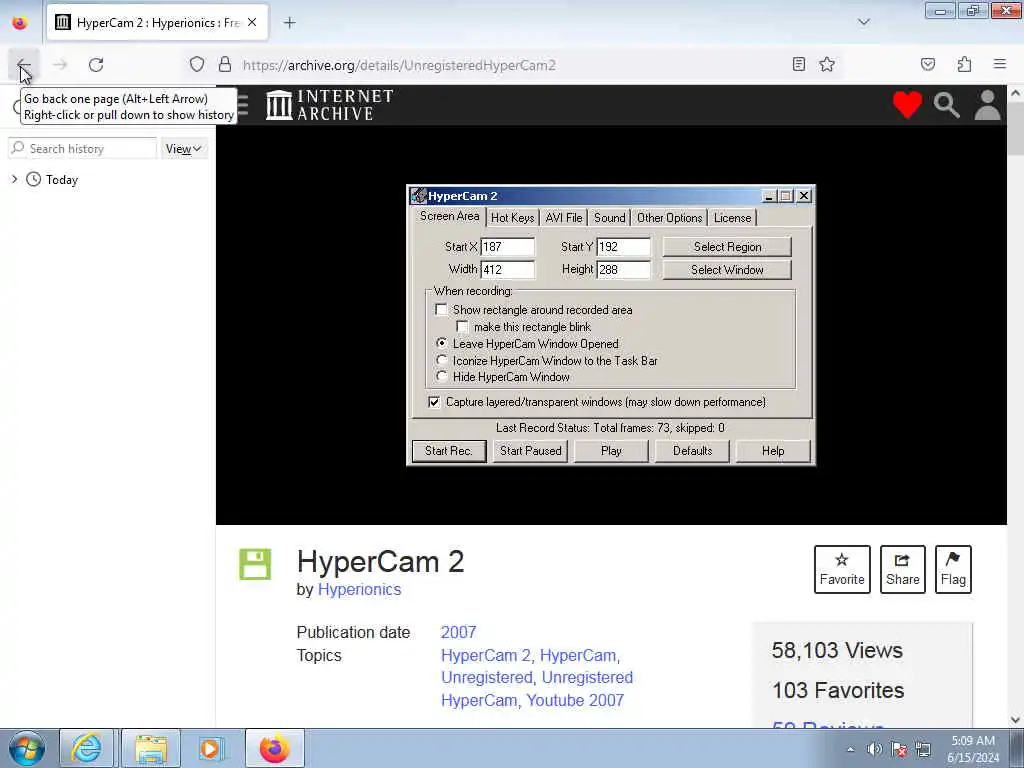The width and height of the screenshot is (1024, 768).
Task: Click the green floppy disk software icon
Action: pos(255,564)
